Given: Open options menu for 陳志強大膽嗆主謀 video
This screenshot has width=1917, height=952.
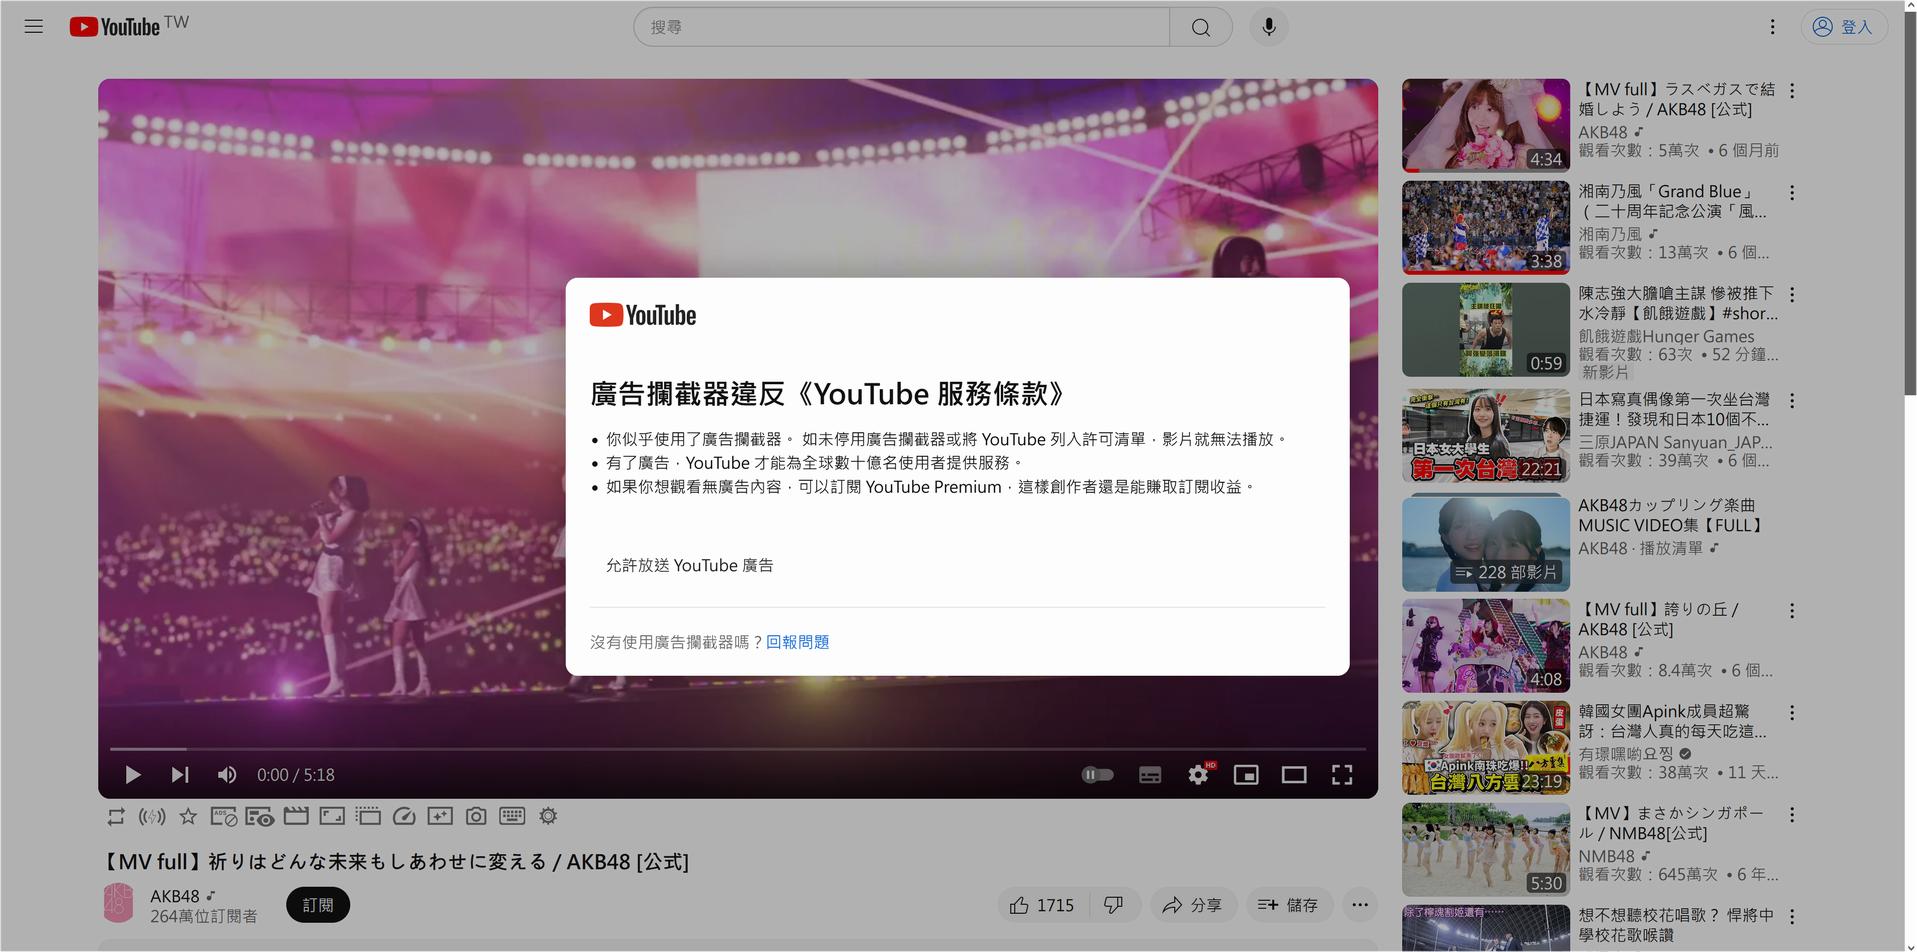Looking at the screenshot, I should [1792, 295].
